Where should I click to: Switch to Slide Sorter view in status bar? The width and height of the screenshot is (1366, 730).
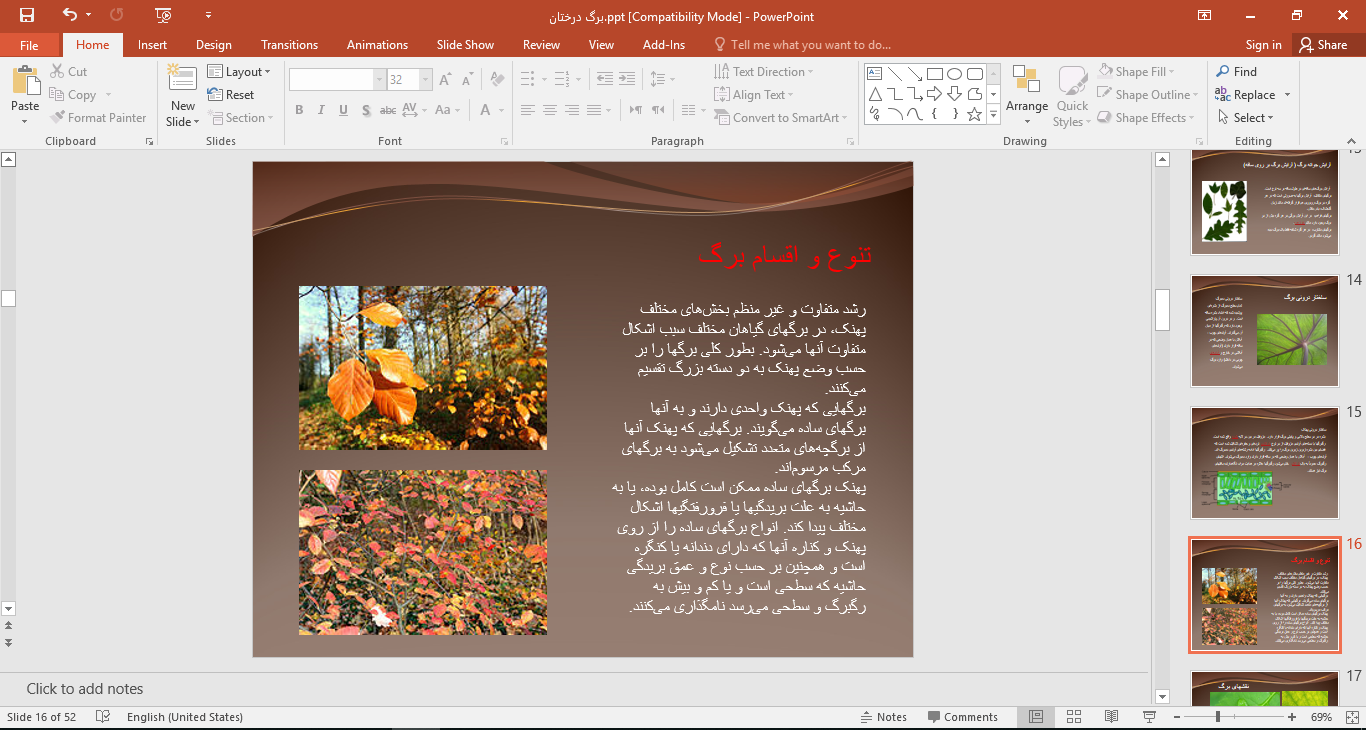(1073, 717)
